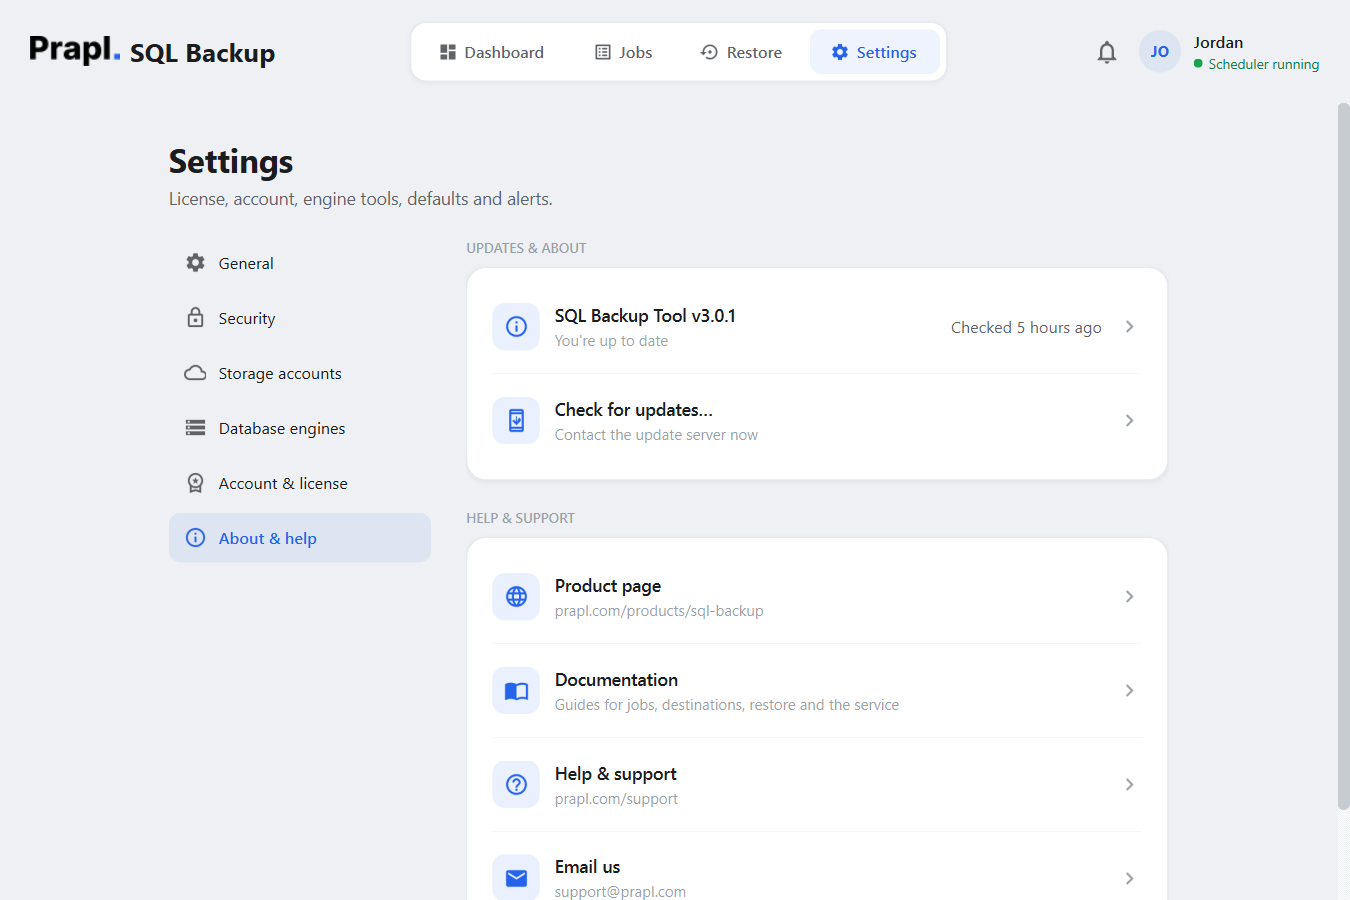Open Database engines settings section
1350x900 pixels.
click(x=300, y=428)
